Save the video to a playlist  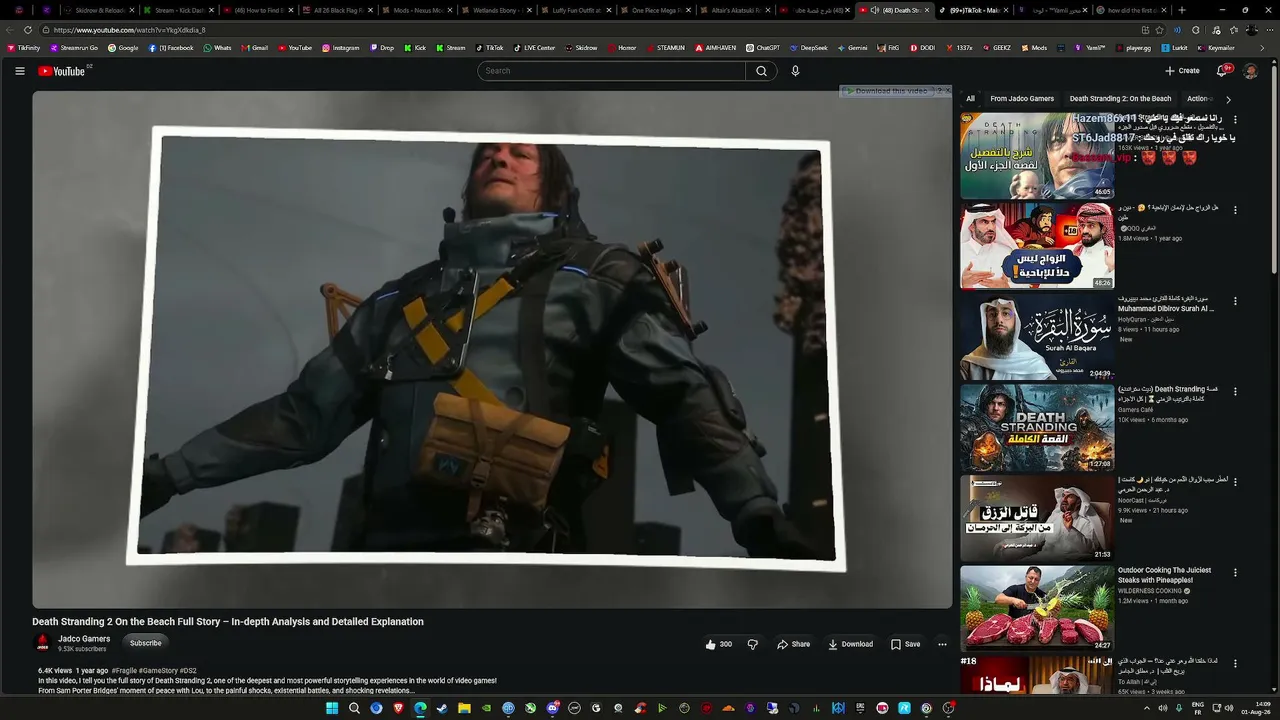click(x=906, y=644)
